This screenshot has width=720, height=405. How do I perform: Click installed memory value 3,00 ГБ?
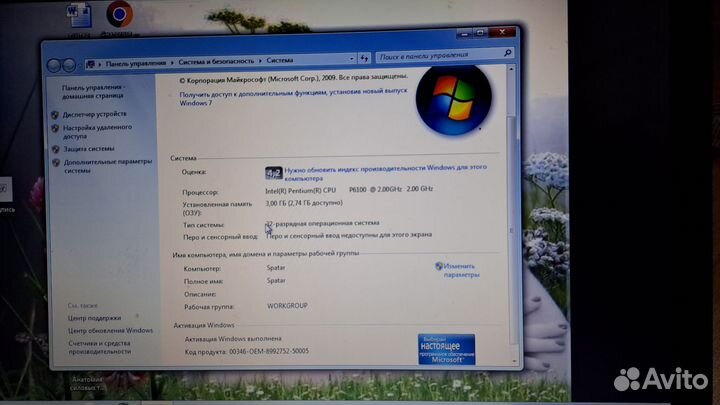pyautogui.click(x=304, y=203)
